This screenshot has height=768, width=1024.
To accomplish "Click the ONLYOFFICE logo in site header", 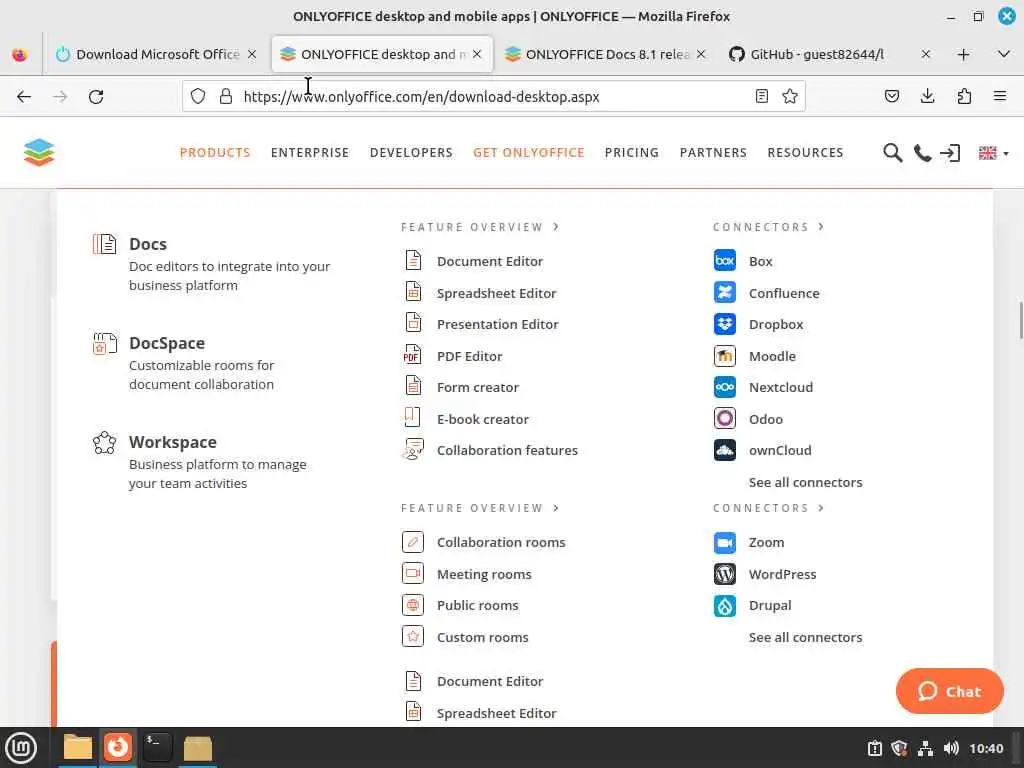I will point(39,152).
